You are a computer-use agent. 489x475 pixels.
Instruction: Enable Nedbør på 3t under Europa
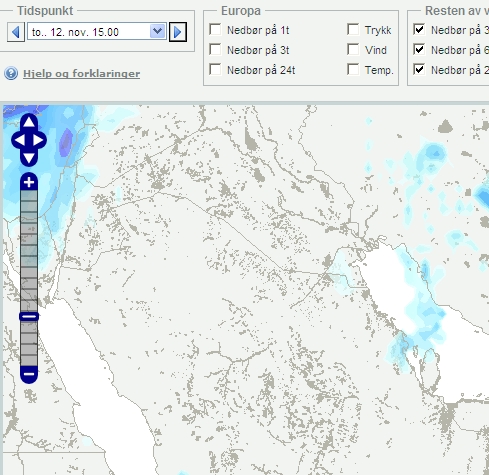point(215,49)
